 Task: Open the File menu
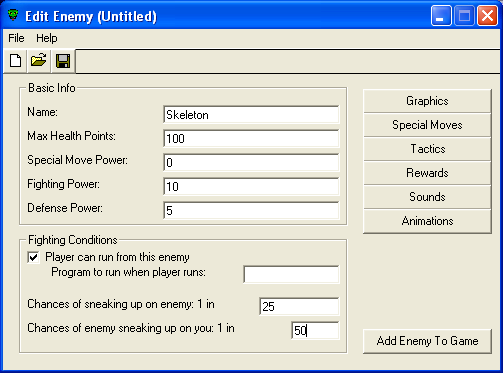(x=16, y=38)
